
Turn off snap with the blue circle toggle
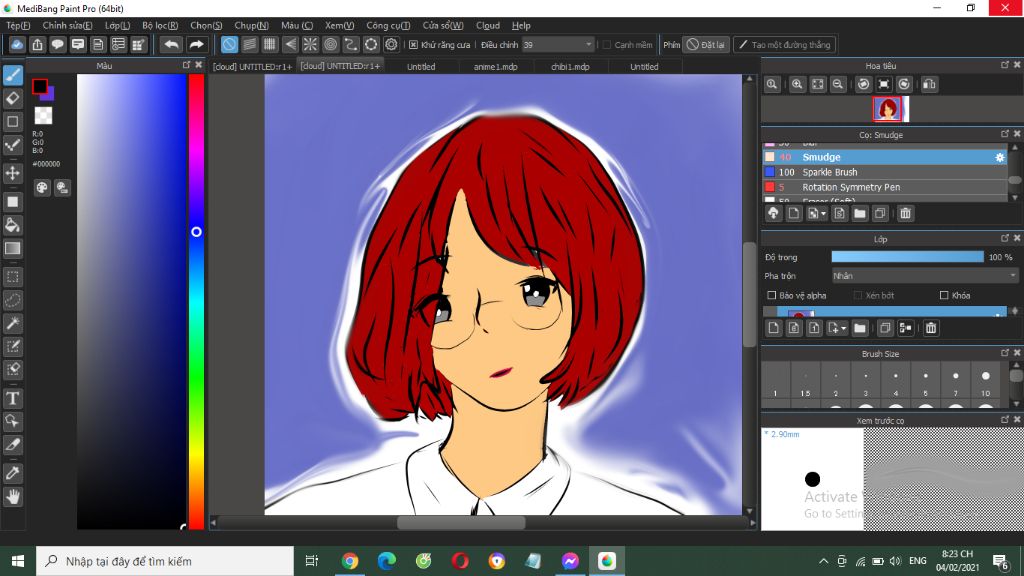point(229,44)
